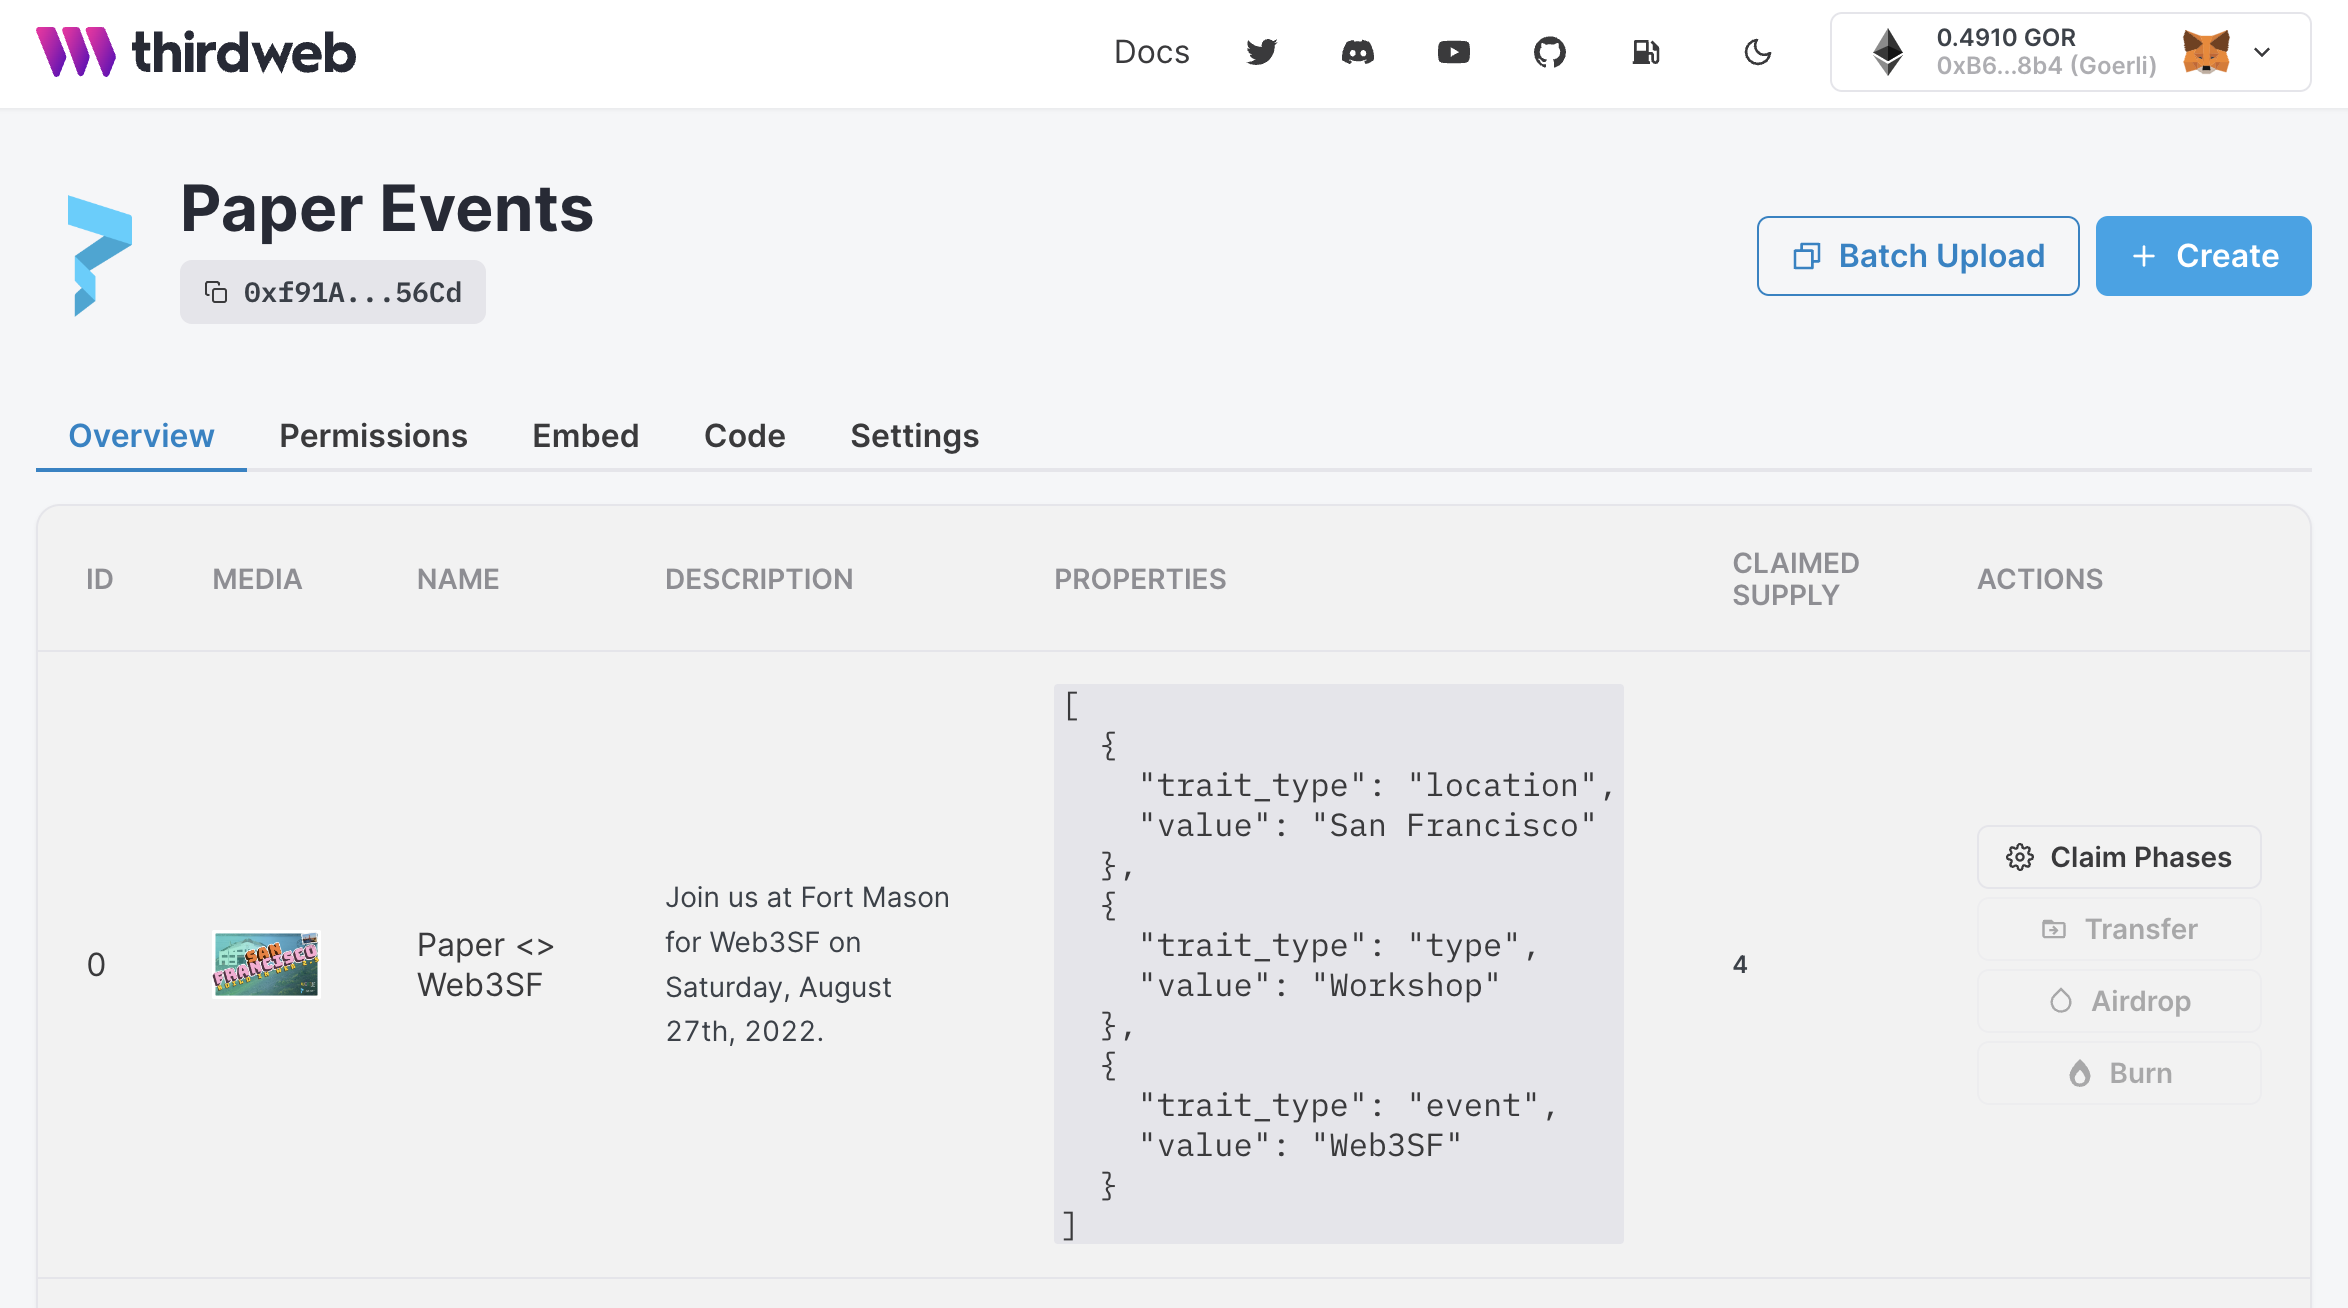
Task: Open the YouTube icon link
Action: tap(1453, 52)
